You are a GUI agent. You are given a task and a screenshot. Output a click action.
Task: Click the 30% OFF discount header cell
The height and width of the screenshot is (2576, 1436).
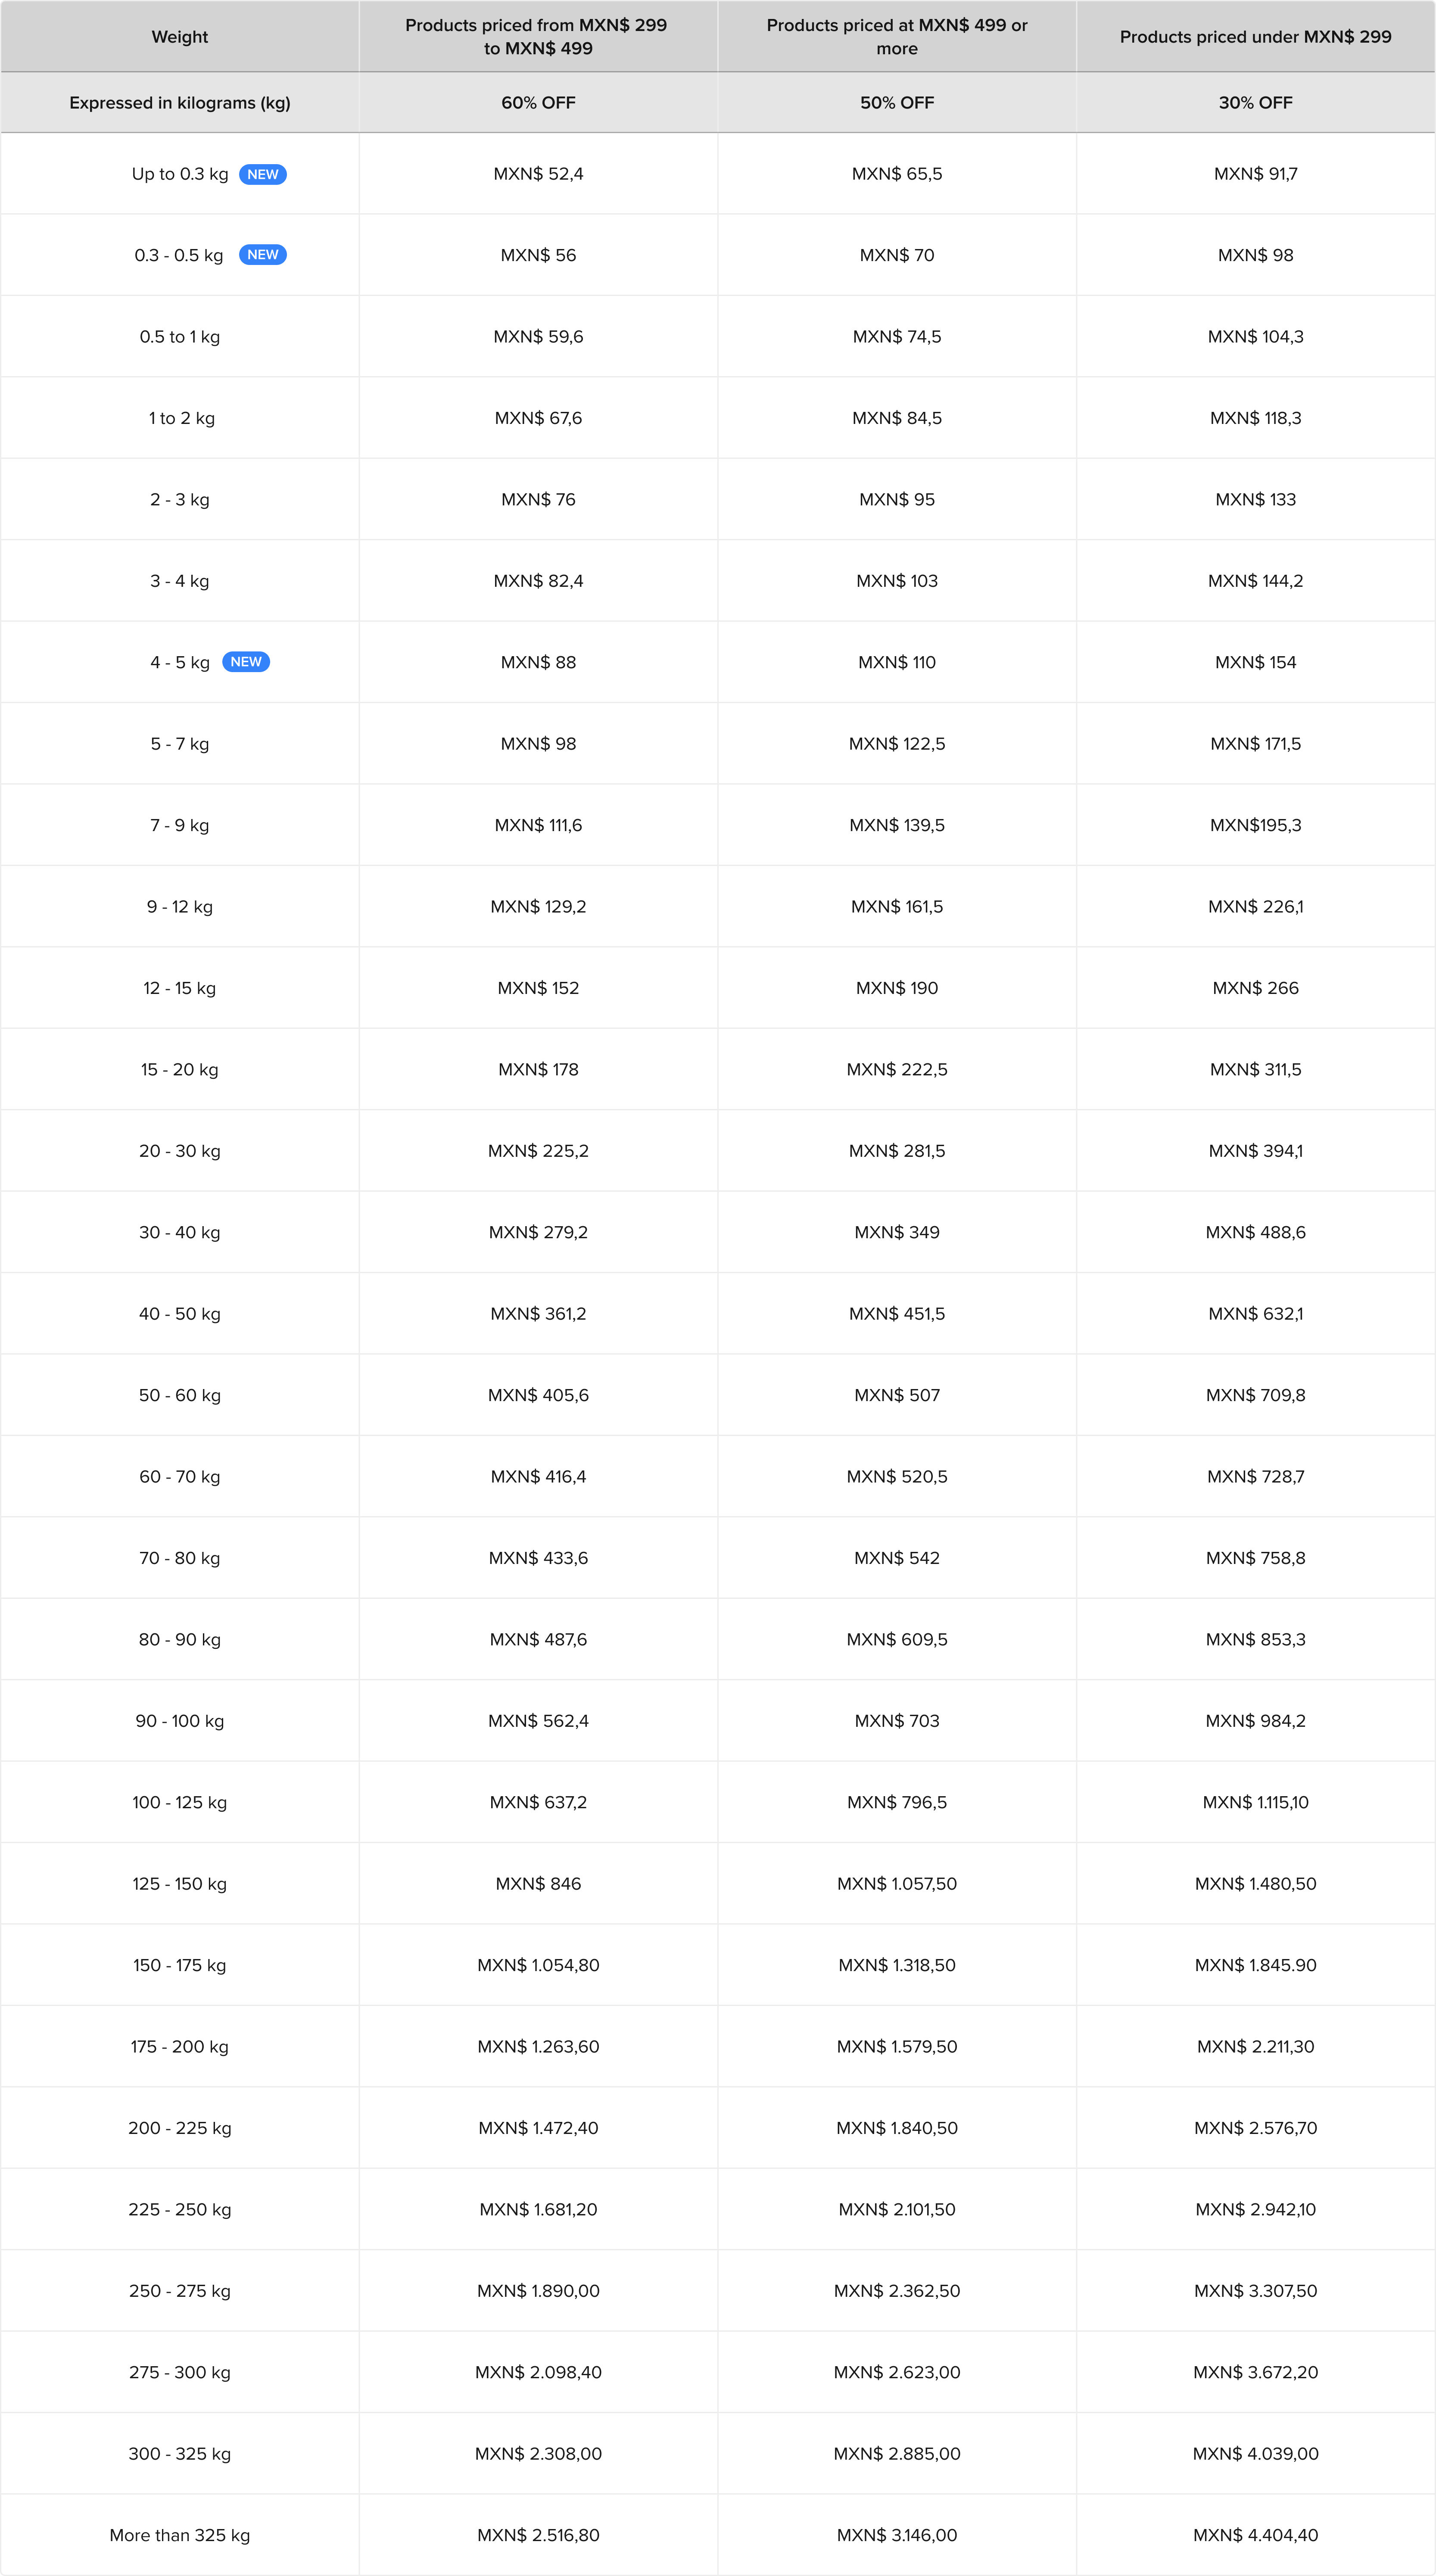coord(1256,103)
